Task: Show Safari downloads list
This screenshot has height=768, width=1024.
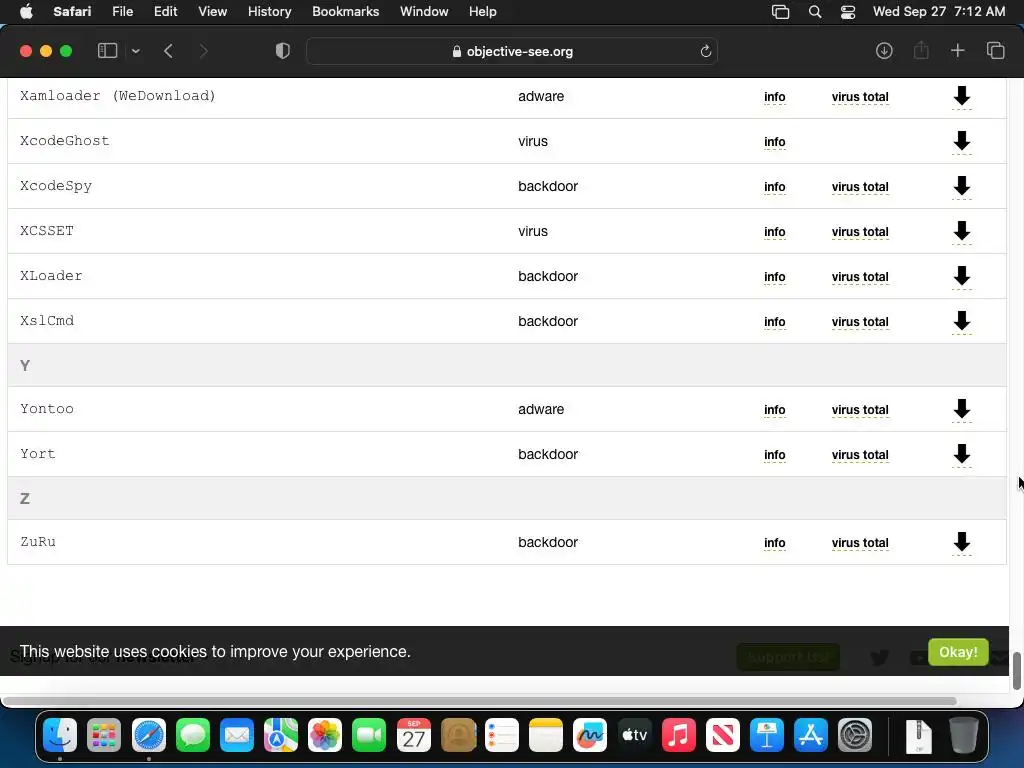Action: click(884, 51)
